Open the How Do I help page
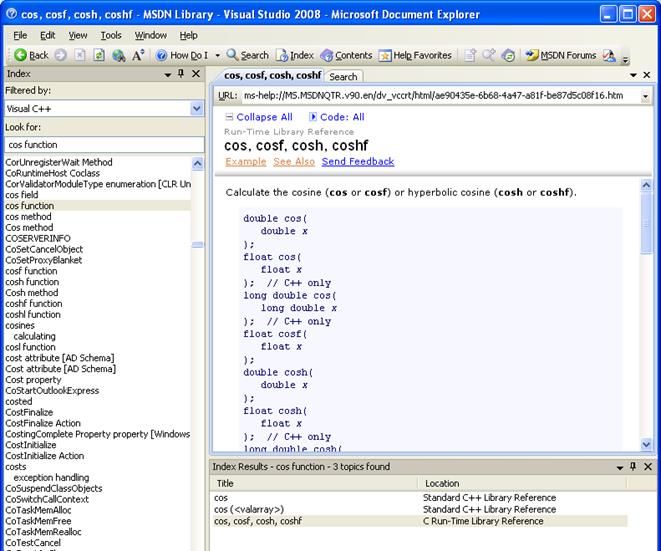661x551 pixels. click(x=182, y=55)
